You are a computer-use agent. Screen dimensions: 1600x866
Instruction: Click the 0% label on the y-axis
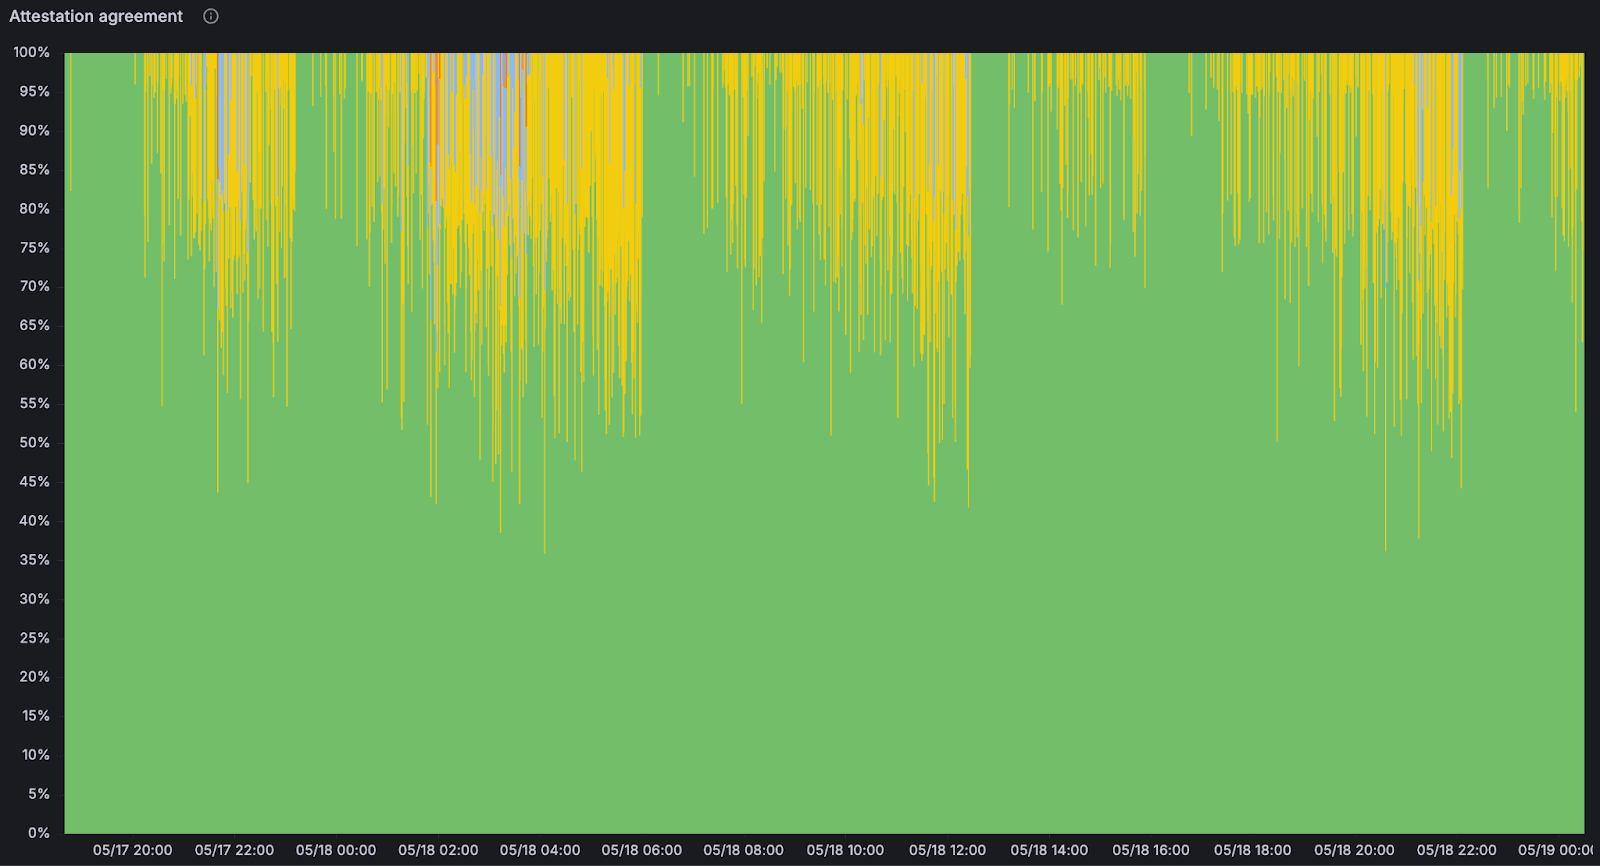pyautogui.click(x=38, y=832)
